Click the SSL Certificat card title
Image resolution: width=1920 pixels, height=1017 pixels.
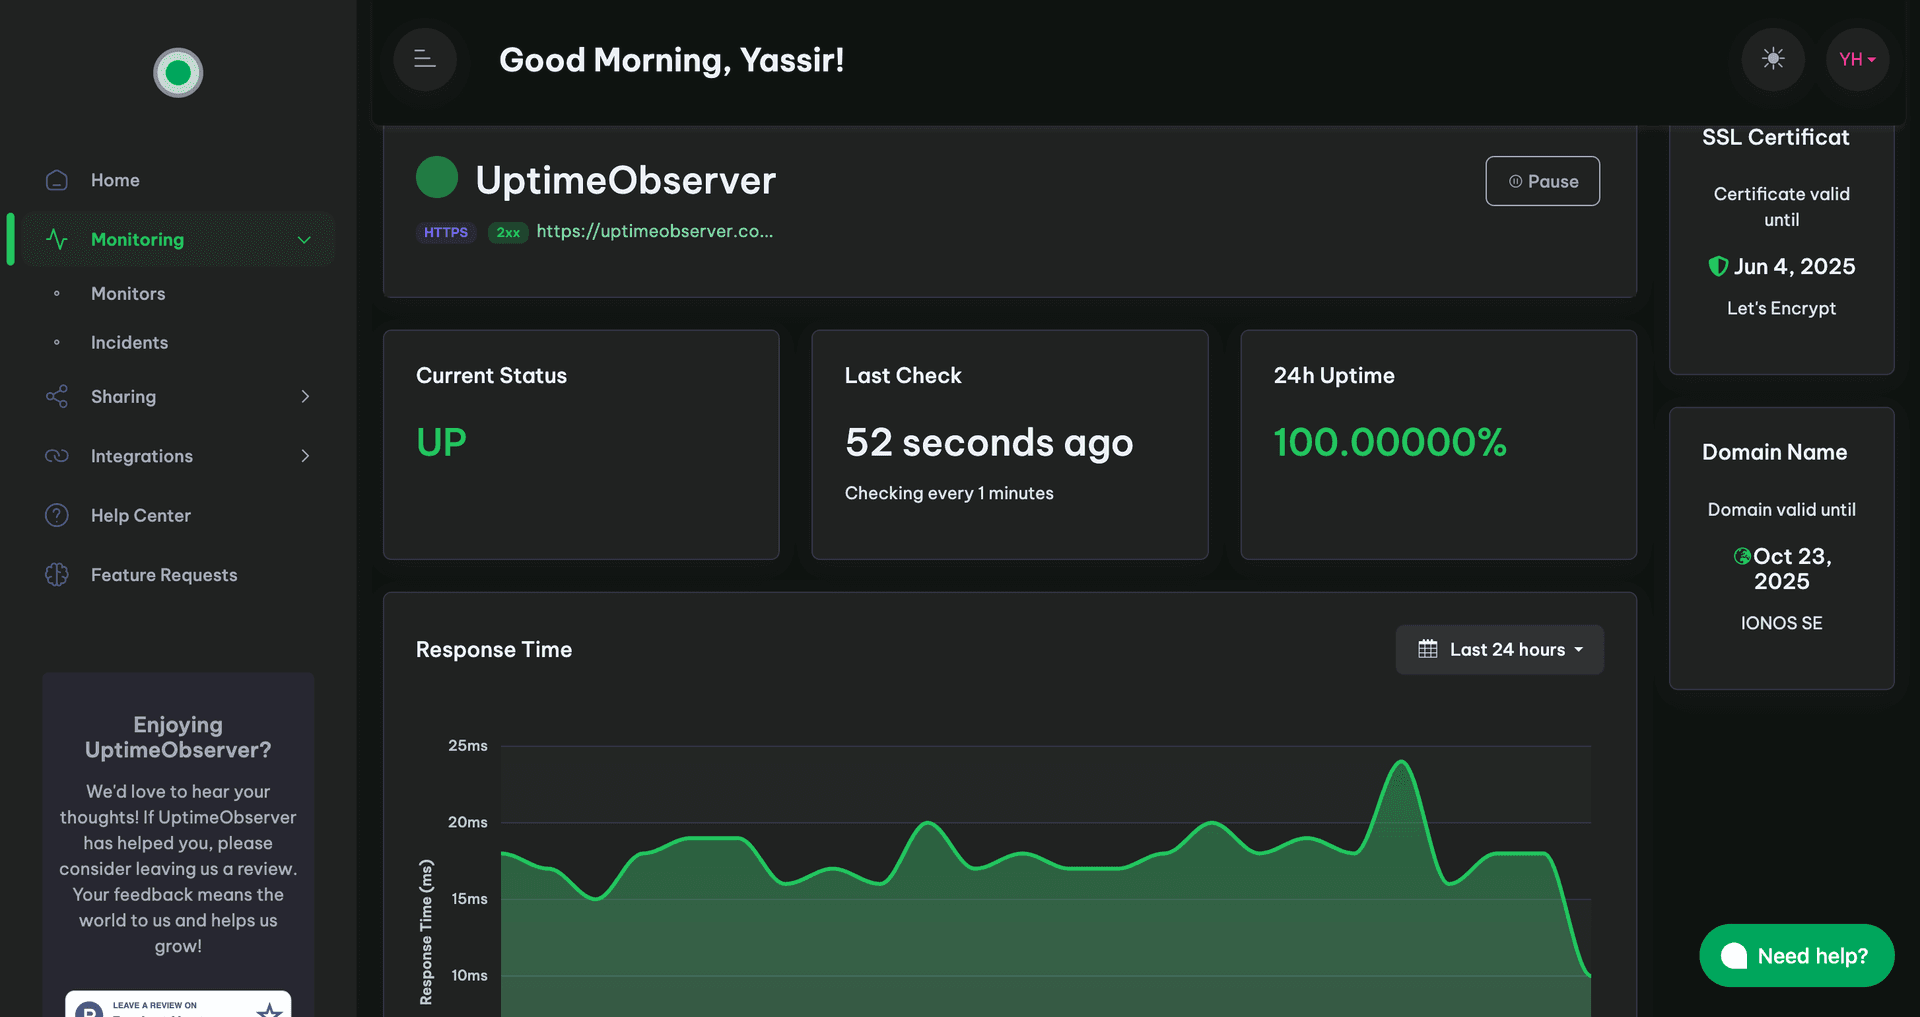[1775, 137]
